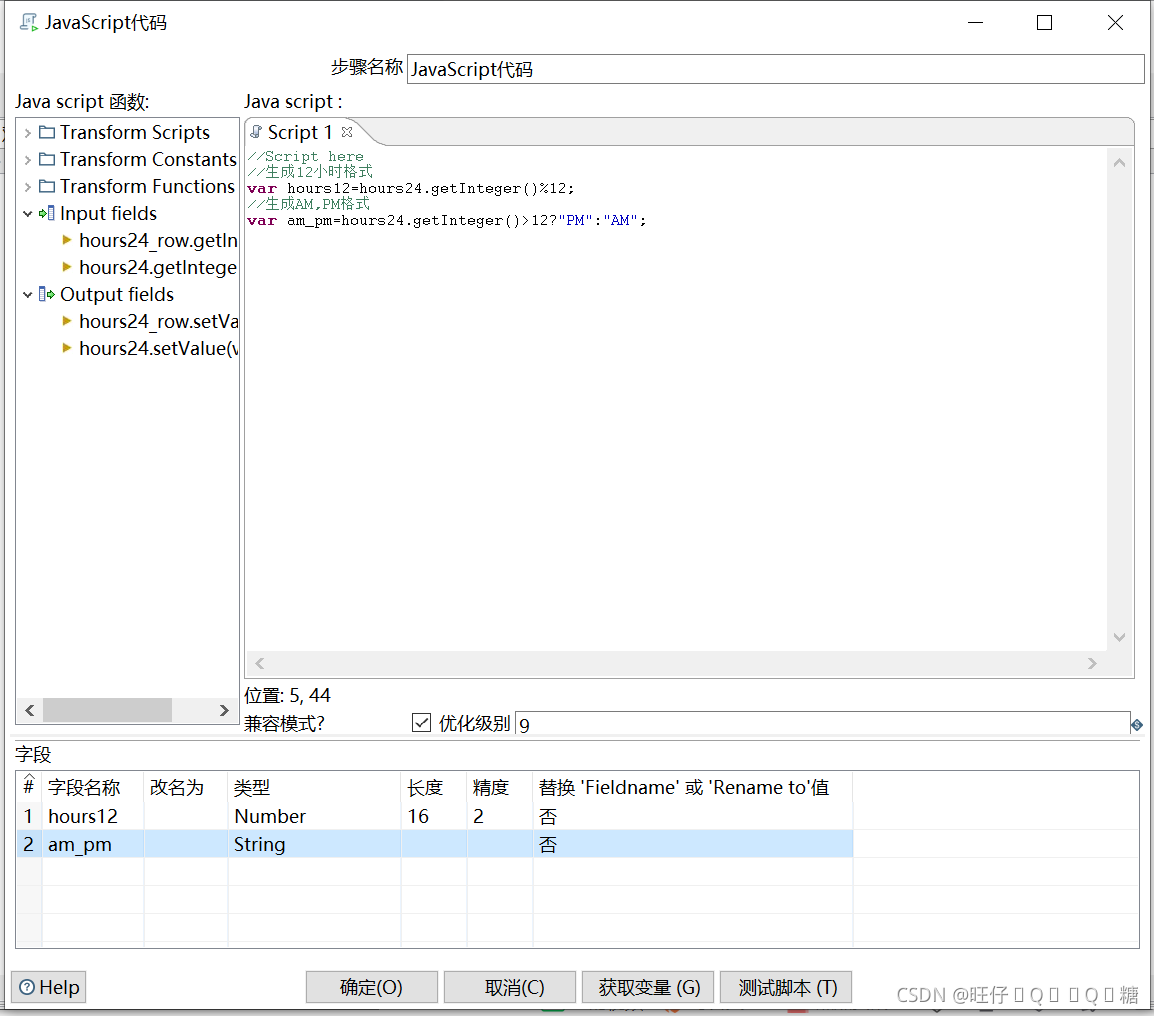Click the 取消(C) button
Viewport: 1154px width, 1016px height.
coord(510,987)
